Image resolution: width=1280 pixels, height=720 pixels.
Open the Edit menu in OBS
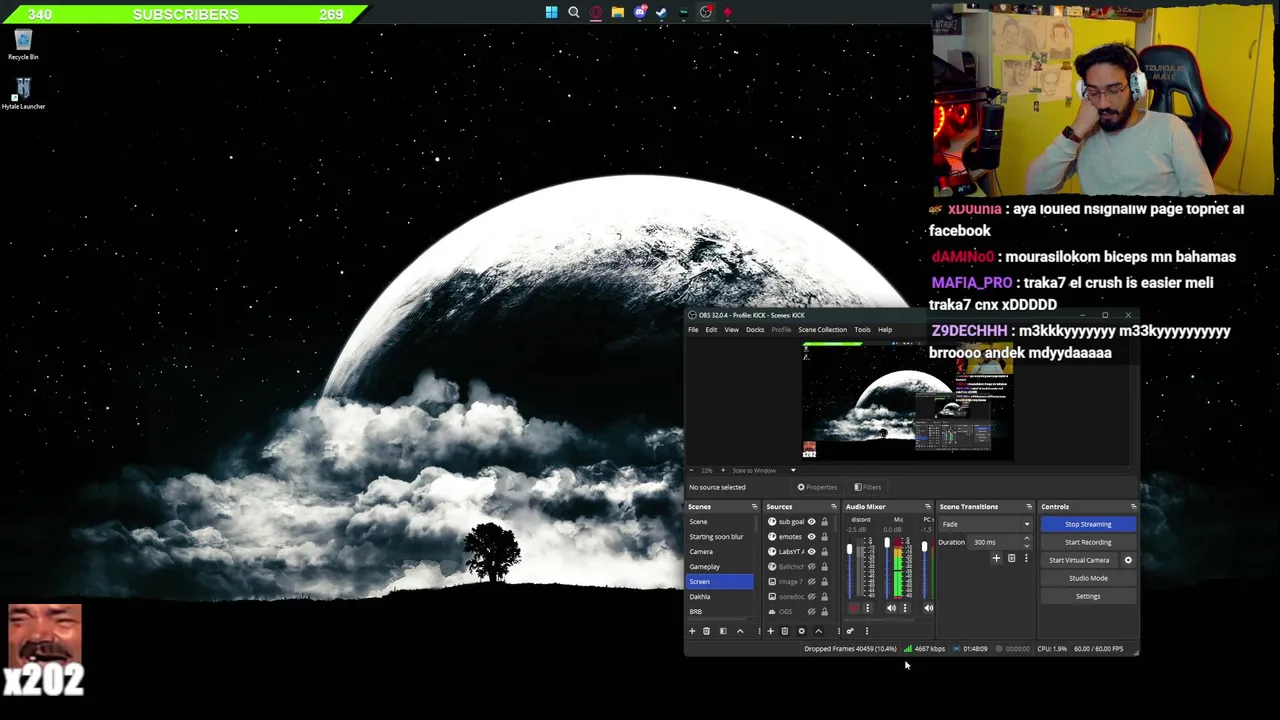tap(711, 330)
